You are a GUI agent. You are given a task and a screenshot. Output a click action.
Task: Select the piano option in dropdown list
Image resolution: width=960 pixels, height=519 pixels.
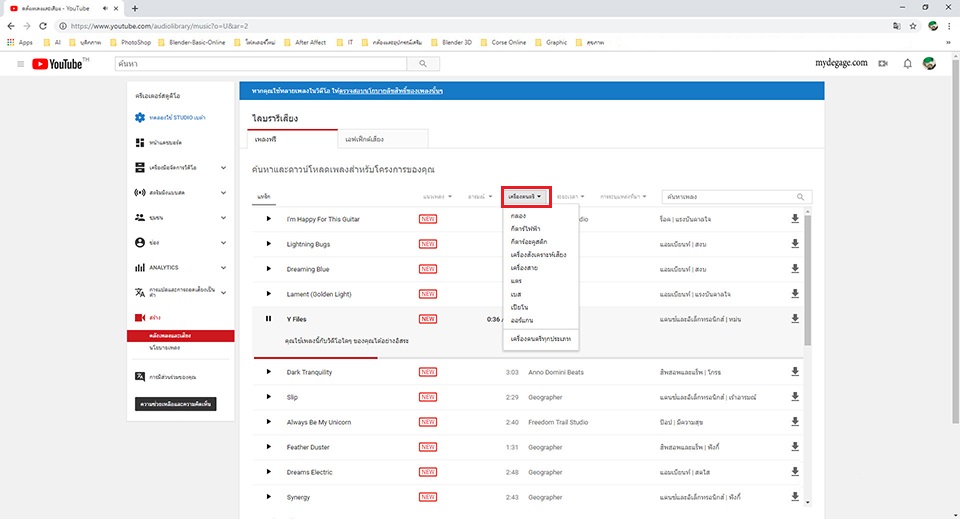[519, 308]
